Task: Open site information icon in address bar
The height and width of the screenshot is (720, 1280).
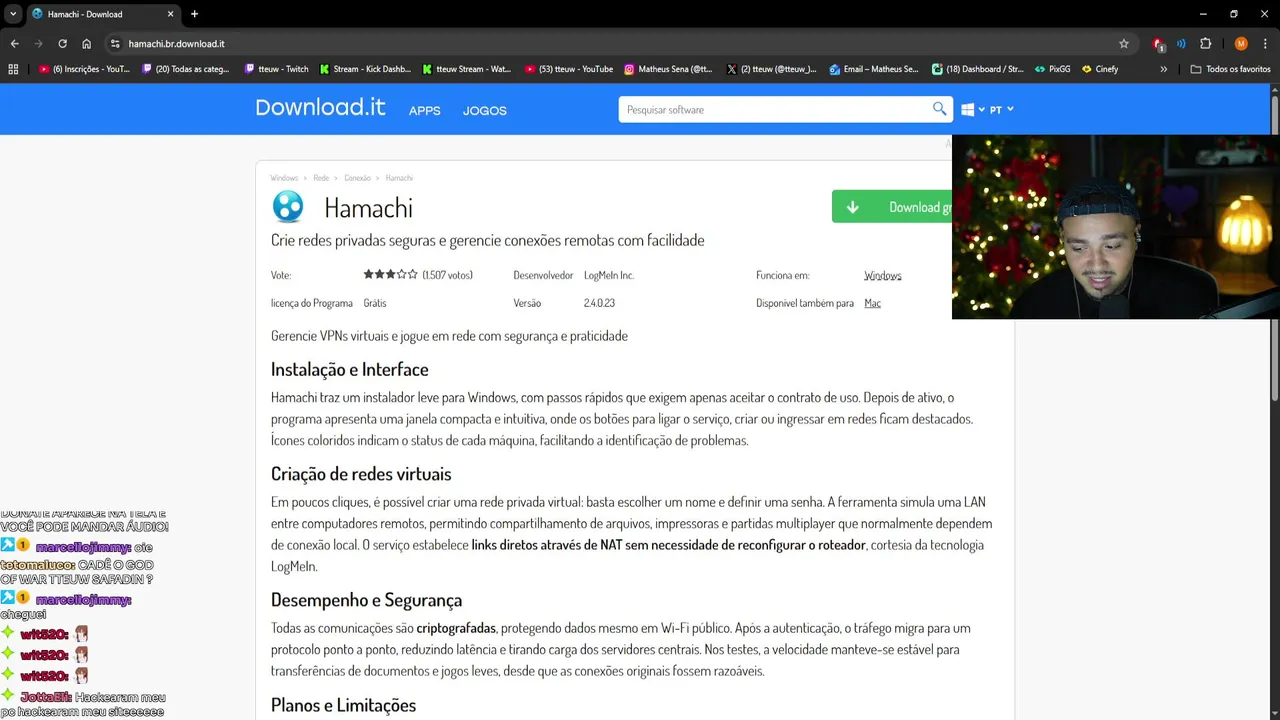Action: (x=115, y=44)
